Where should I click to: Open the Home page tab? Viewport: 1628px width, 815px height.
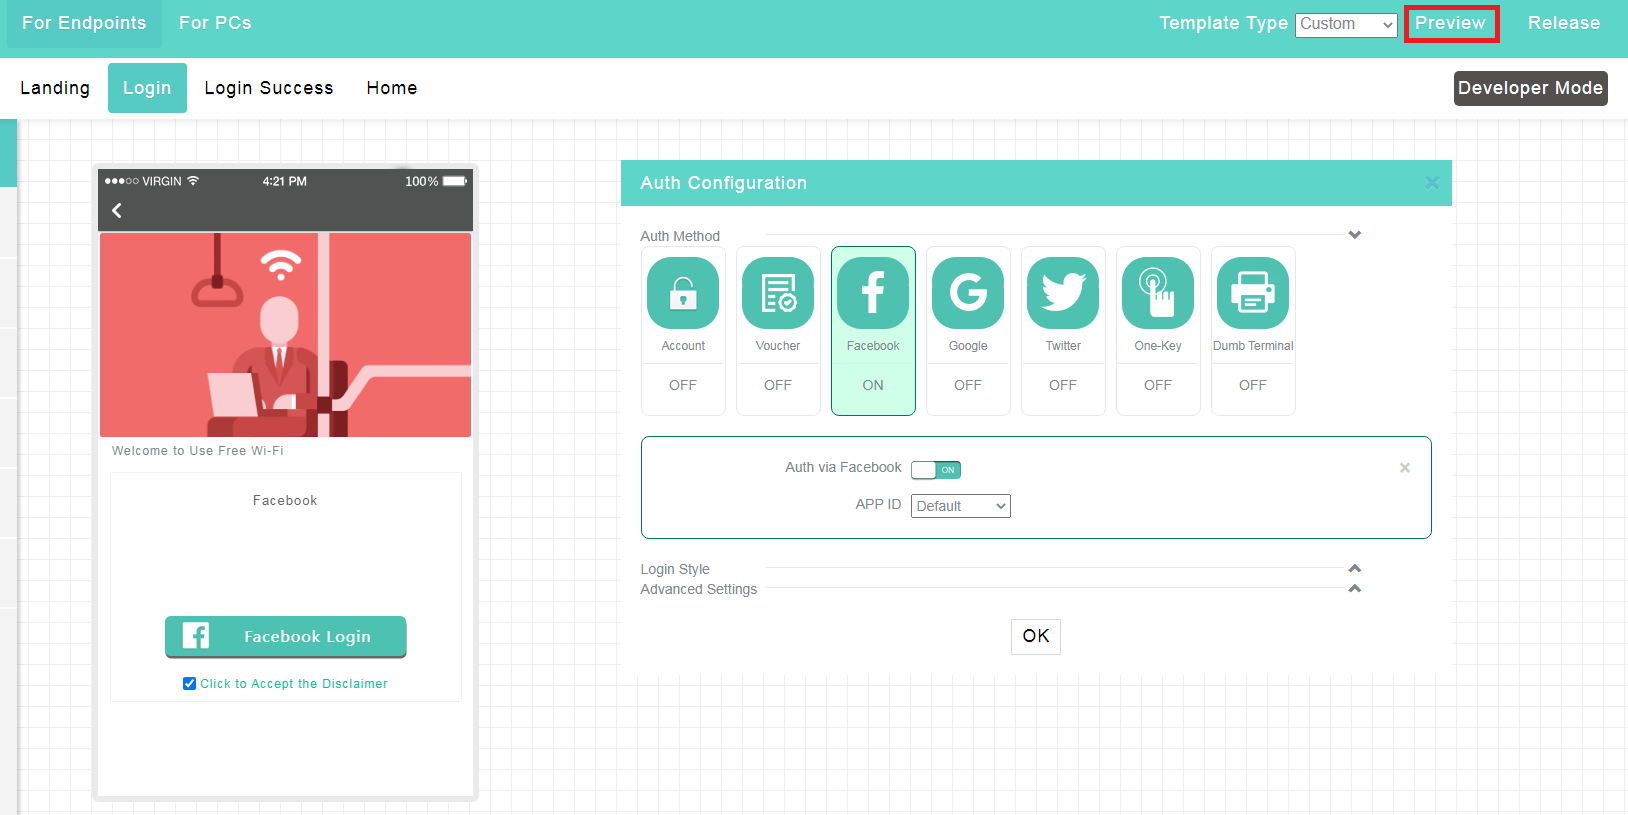[x=392, y=88]
